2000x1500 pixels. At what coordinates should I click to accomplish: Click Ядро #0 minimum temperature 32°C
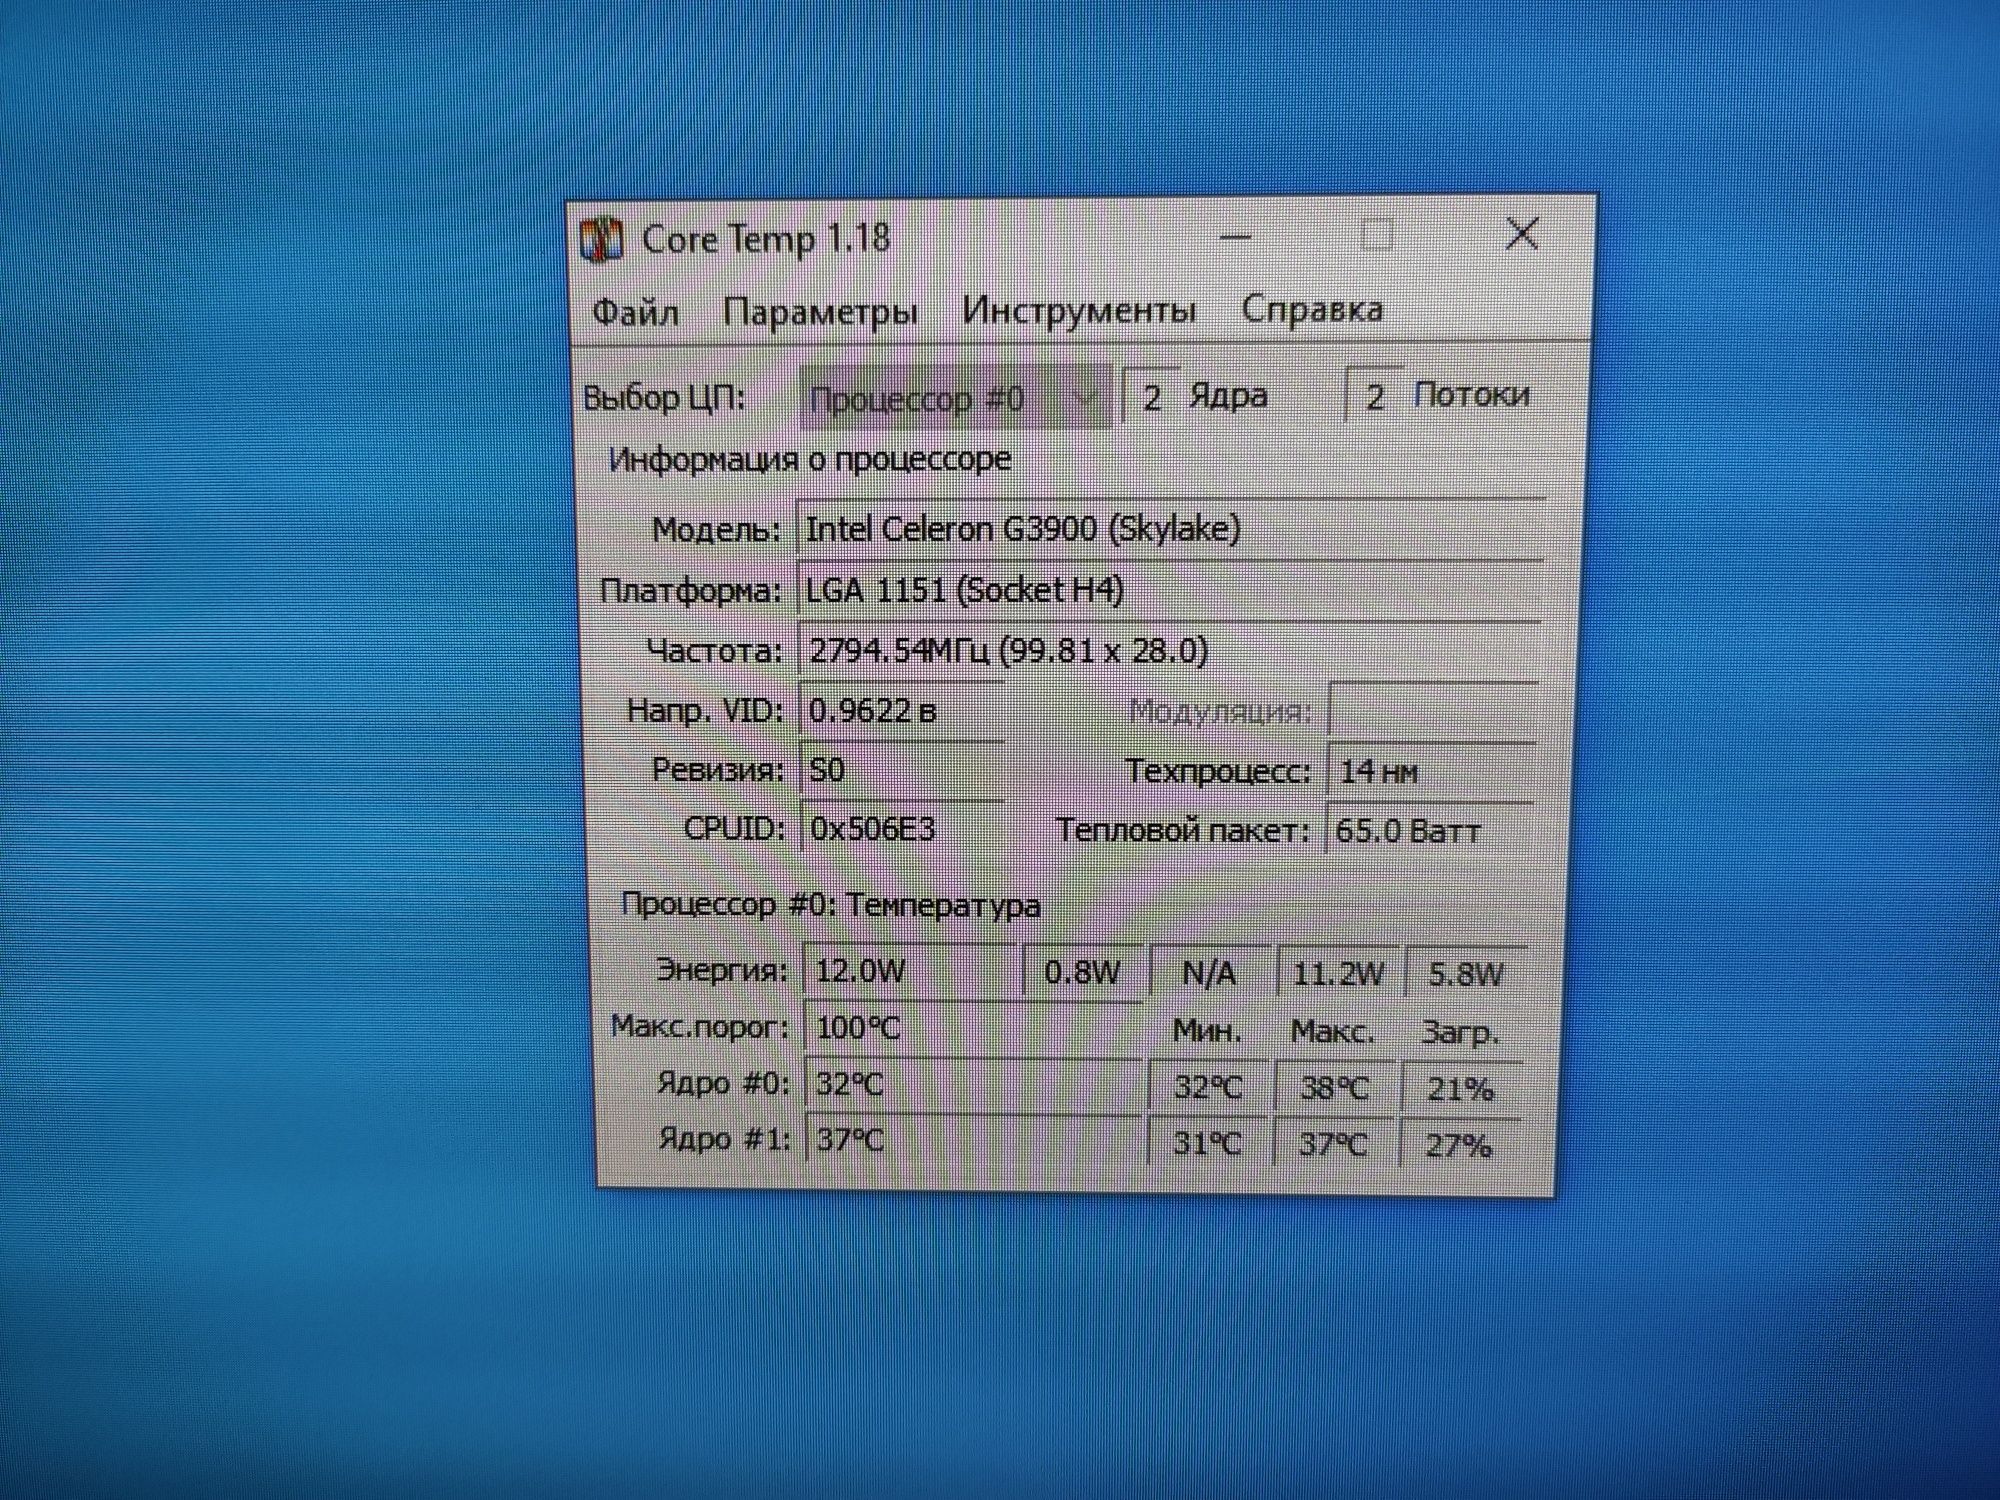pyautogui.click(x=1208, y=1087)
